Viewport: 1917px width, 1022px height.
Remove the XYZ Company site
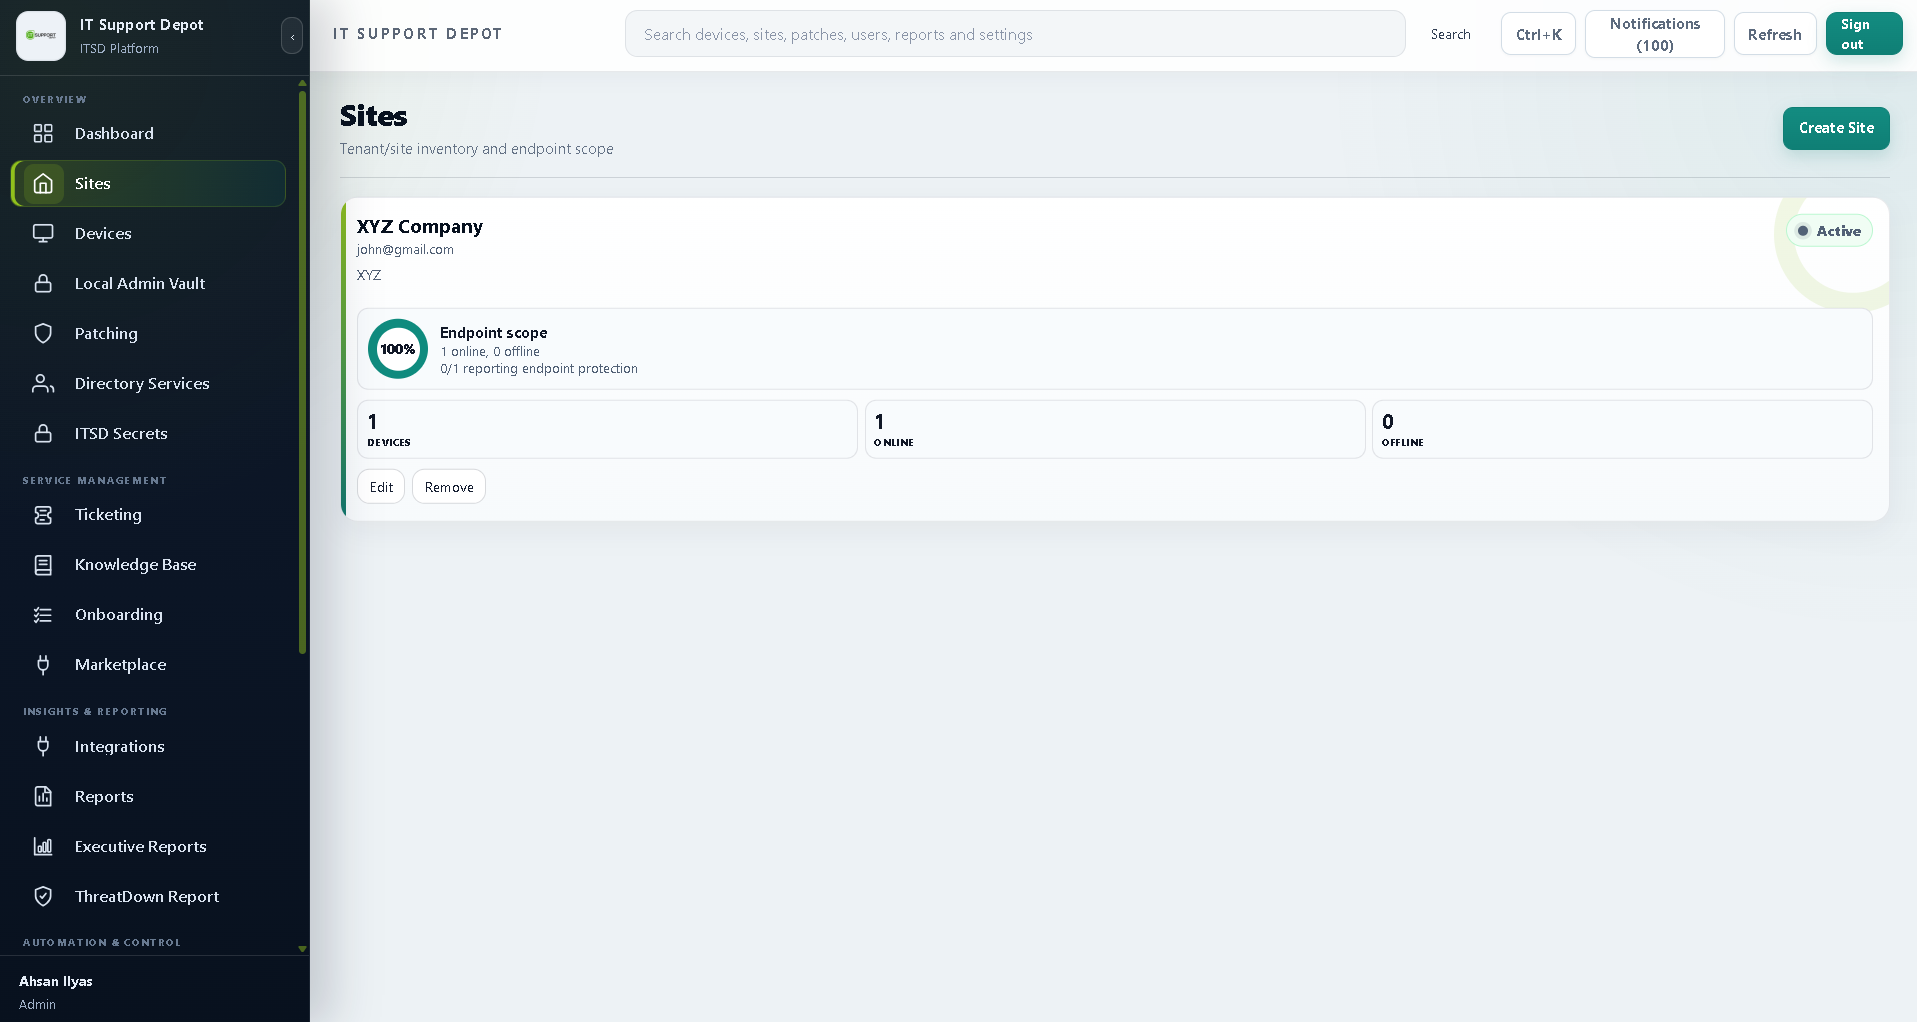point(449,487)
